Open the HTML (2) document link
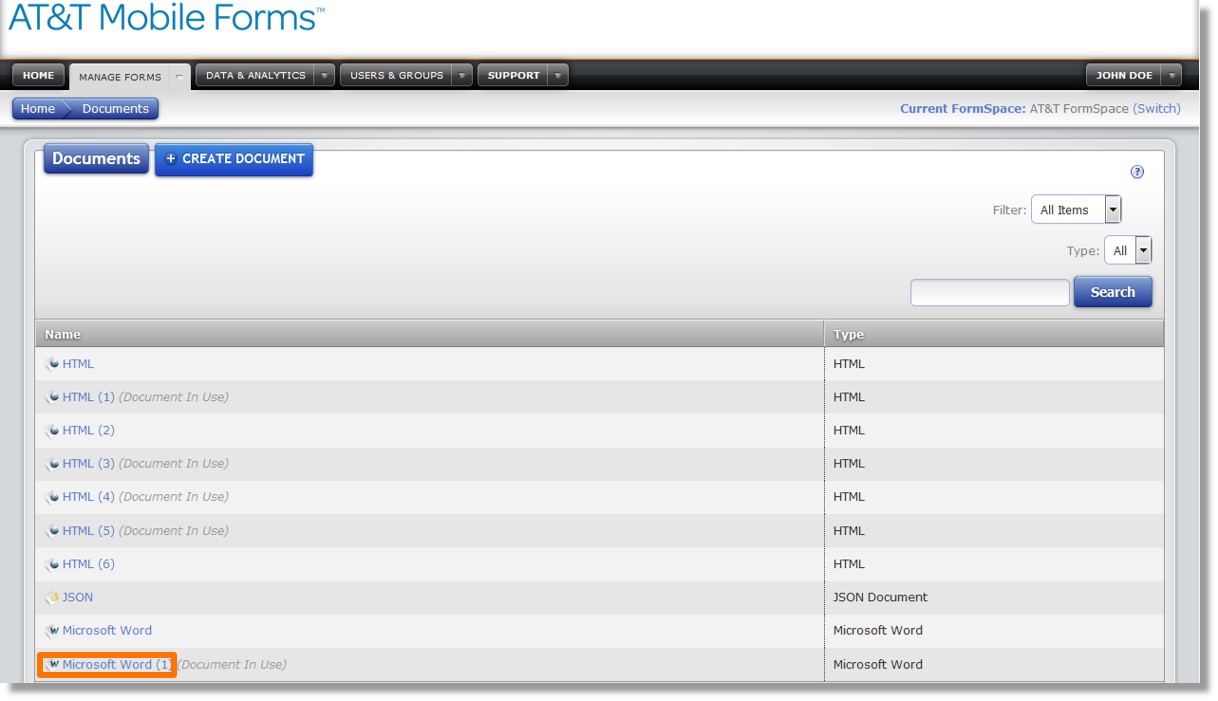 coord(88,430)
